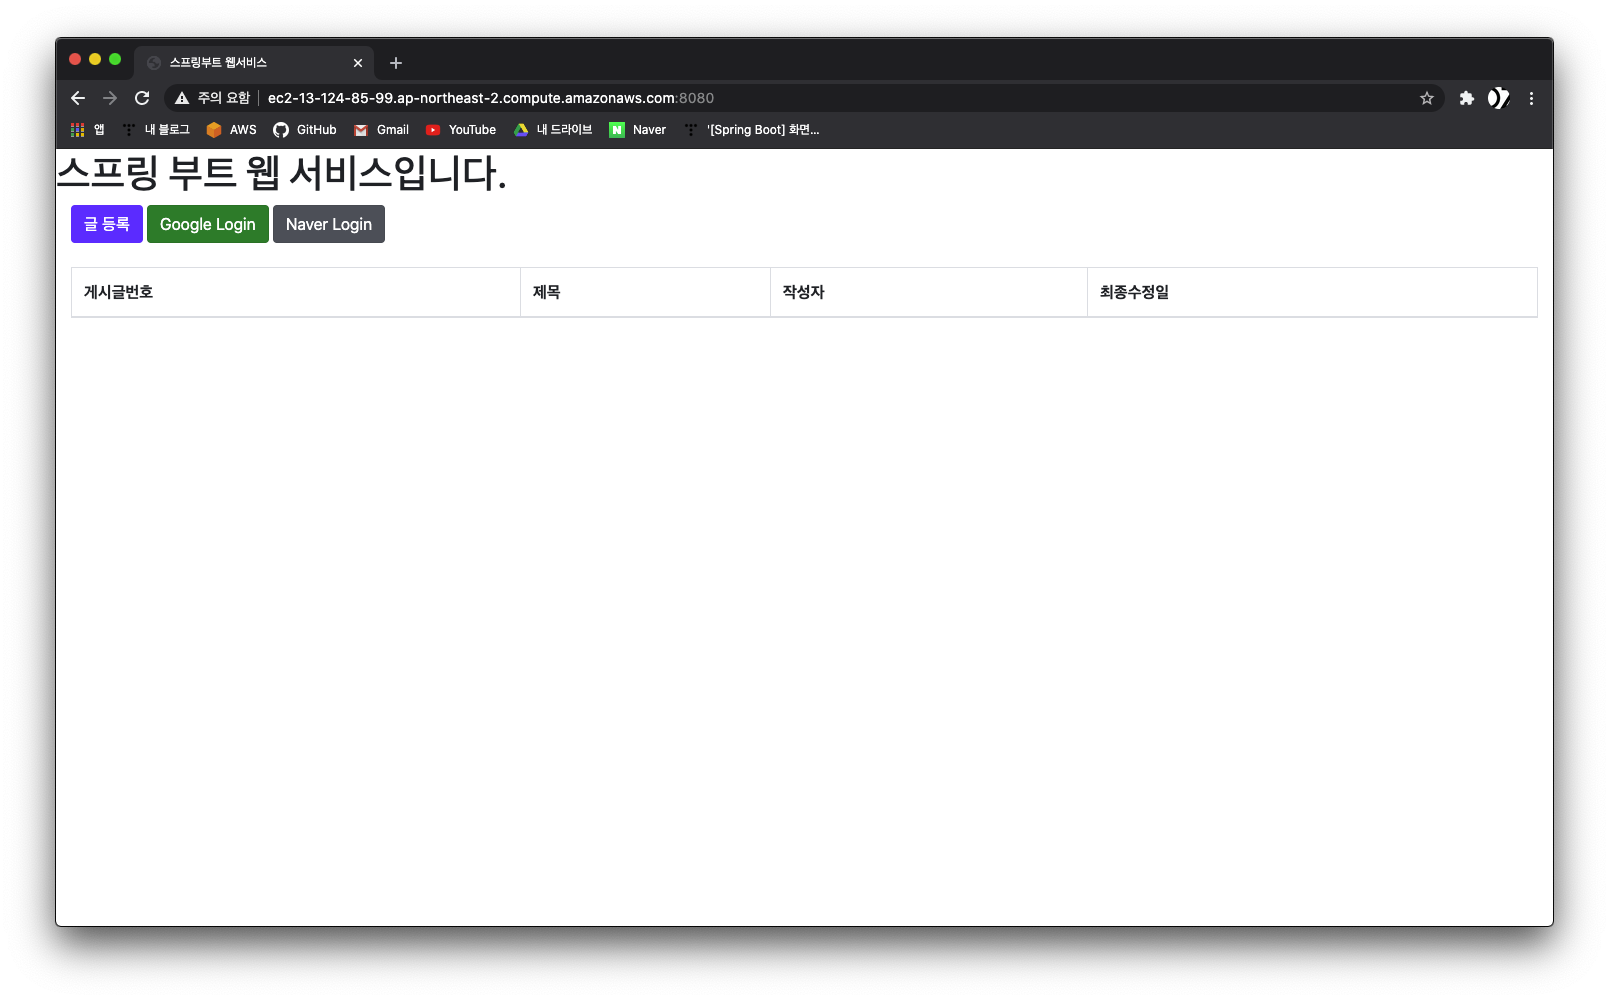
Task: Open a new tab with plus button
Action: click(x=396, y=63)
